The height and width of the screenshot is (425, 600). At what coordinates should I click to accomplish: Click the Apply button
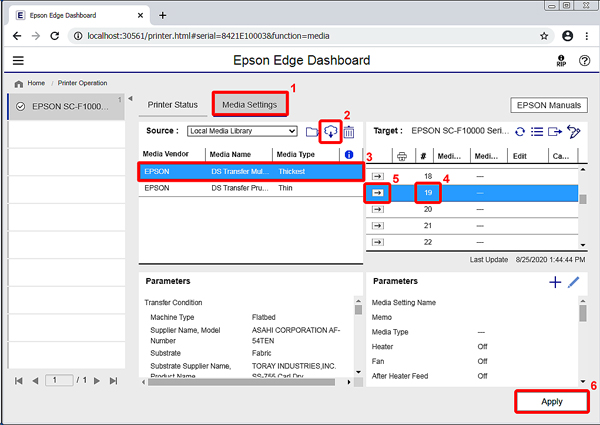[x=552, y=402]
